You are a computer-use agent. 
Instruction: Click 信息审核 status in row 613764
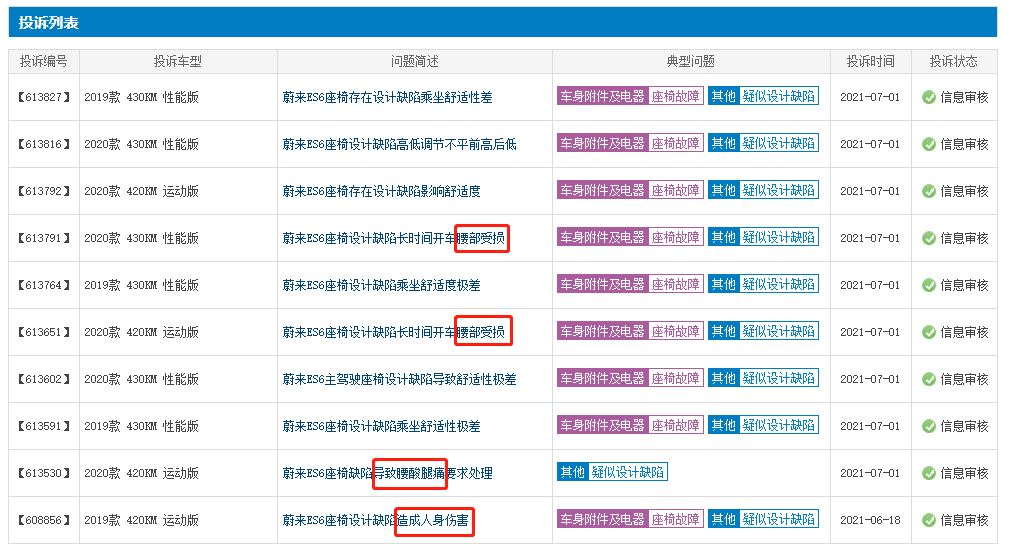point(964,285)
